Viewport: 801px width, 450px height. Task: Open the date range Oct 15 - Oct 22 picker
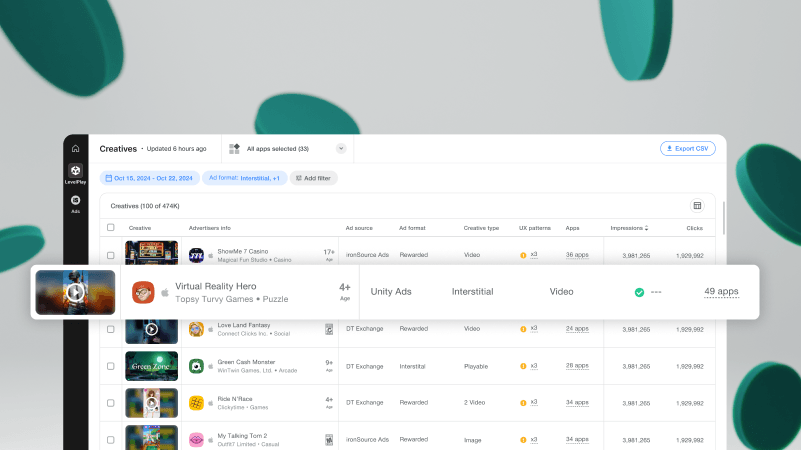(149, 178)
